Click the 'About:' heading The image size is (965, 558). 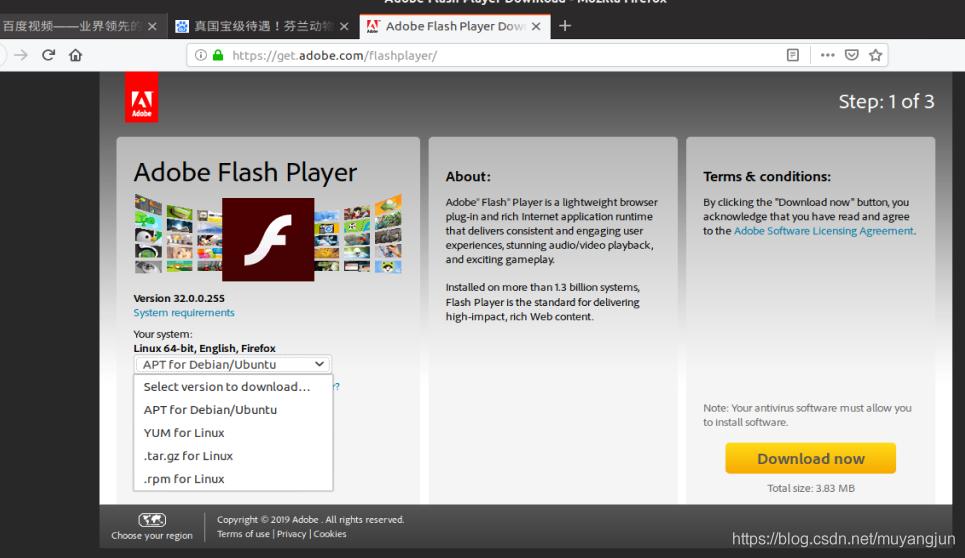(468, 177)
